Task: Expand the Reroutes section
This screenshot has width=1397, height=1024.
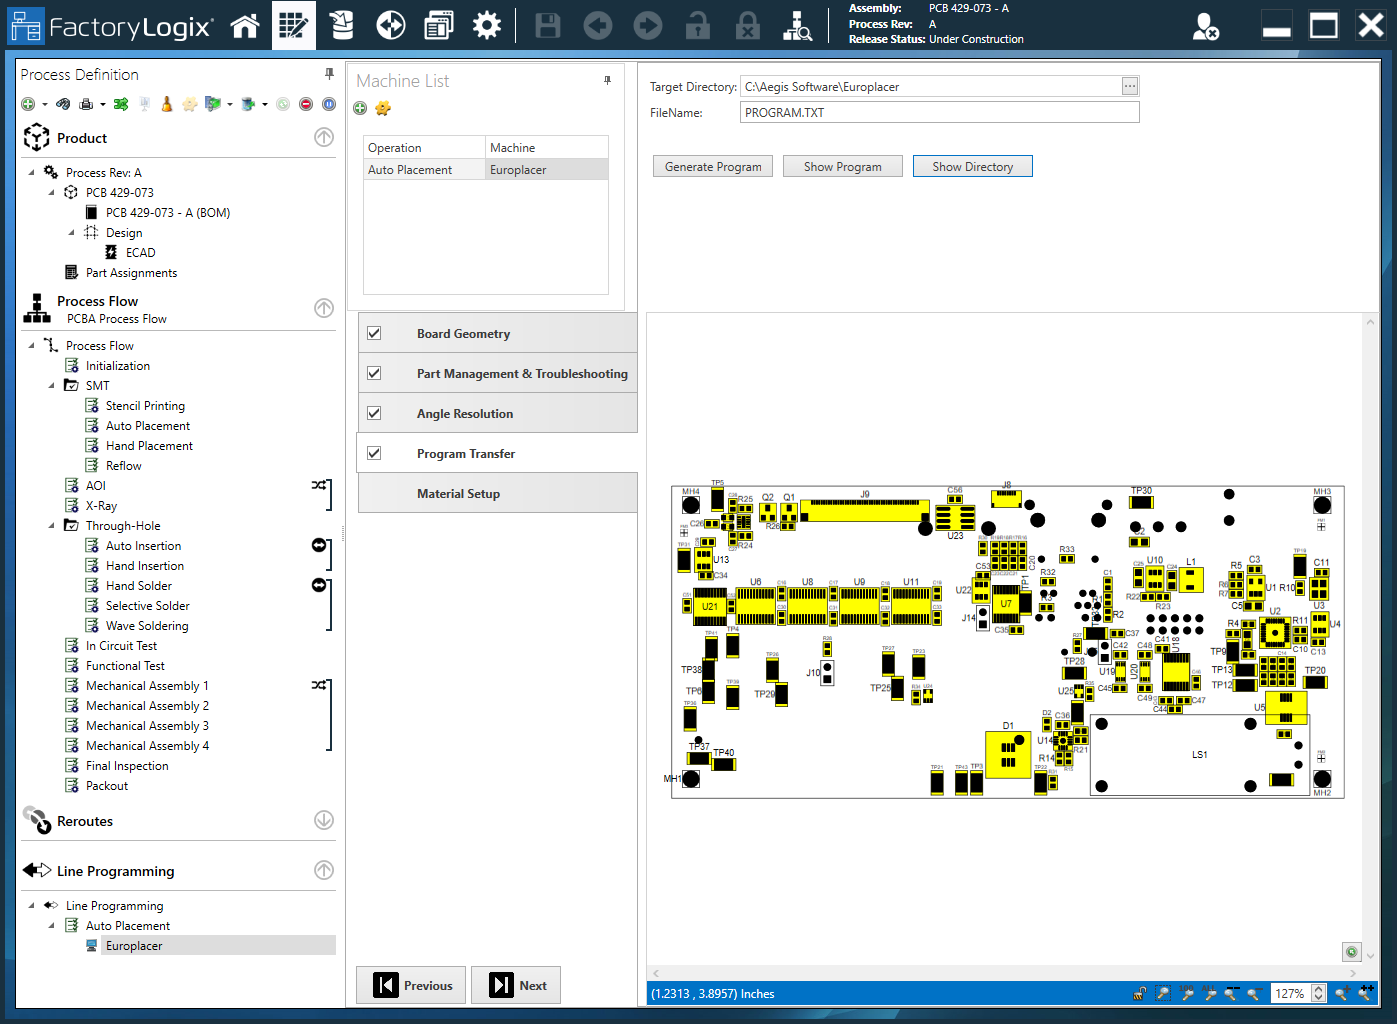Action: [x=323, y=820]
